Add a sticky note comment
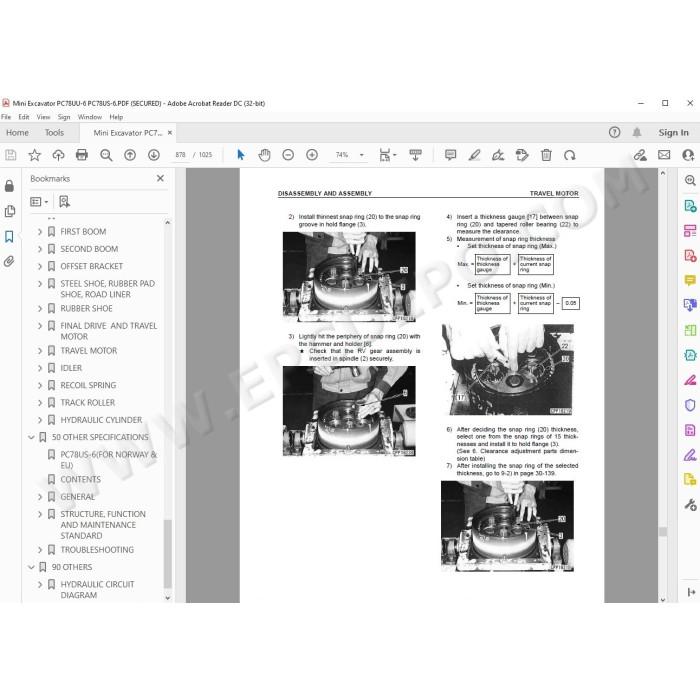 450,155
